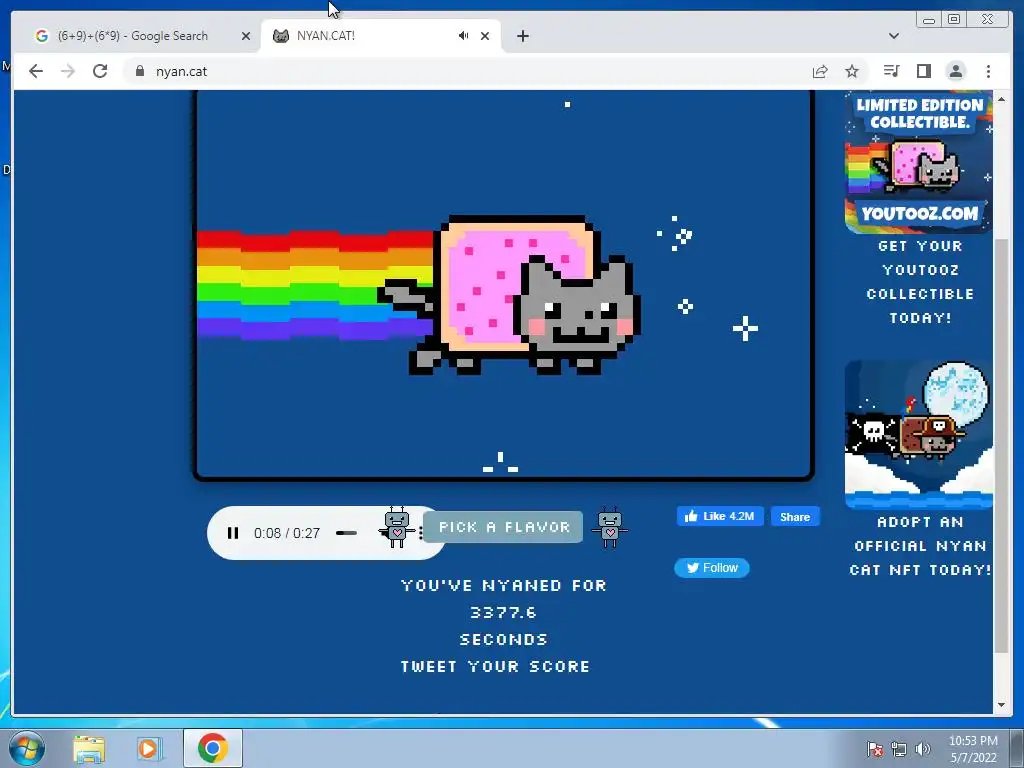Open the pirate Nyan Cat NFT image
This screenshot has height=768, width=1024.
918,434
